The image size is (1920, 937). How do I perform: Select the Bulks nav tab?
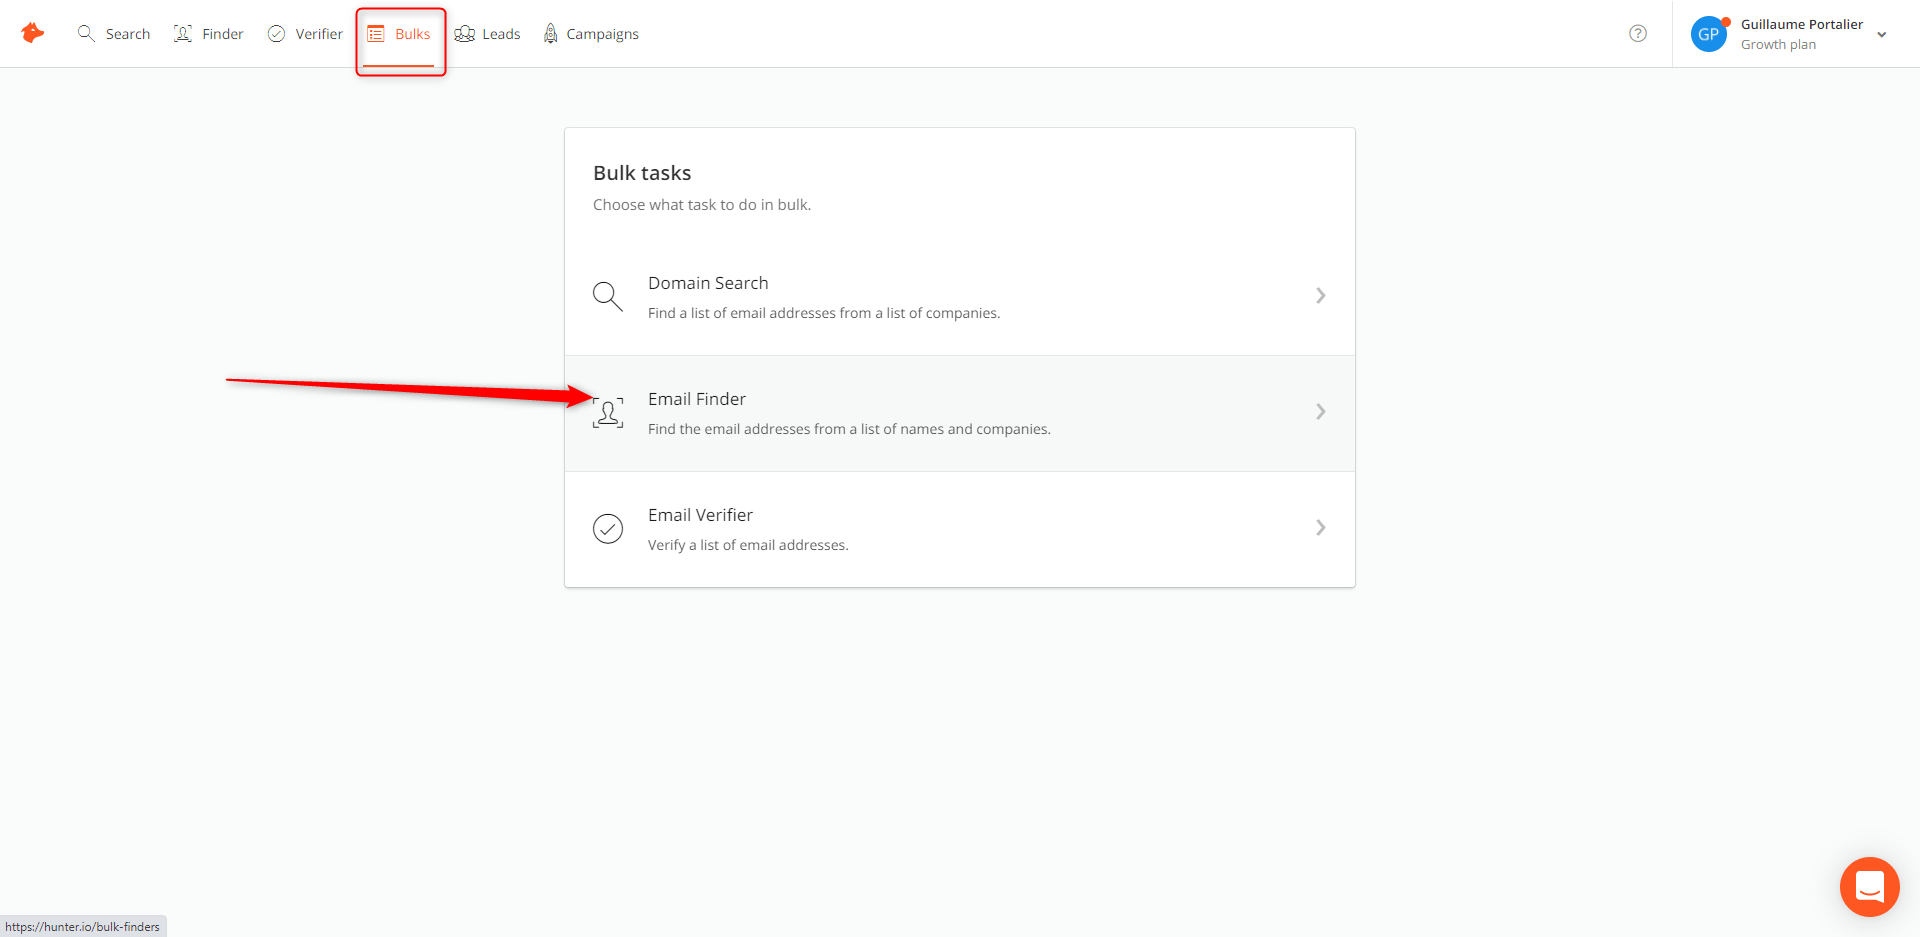click(x=399, y=34)
